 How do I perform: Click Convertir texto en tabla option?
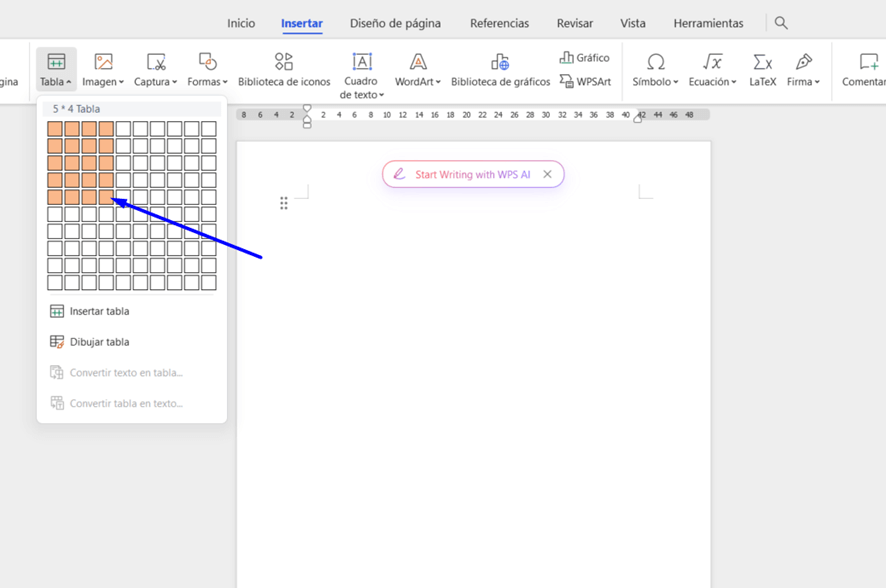[x=132, y=373]
